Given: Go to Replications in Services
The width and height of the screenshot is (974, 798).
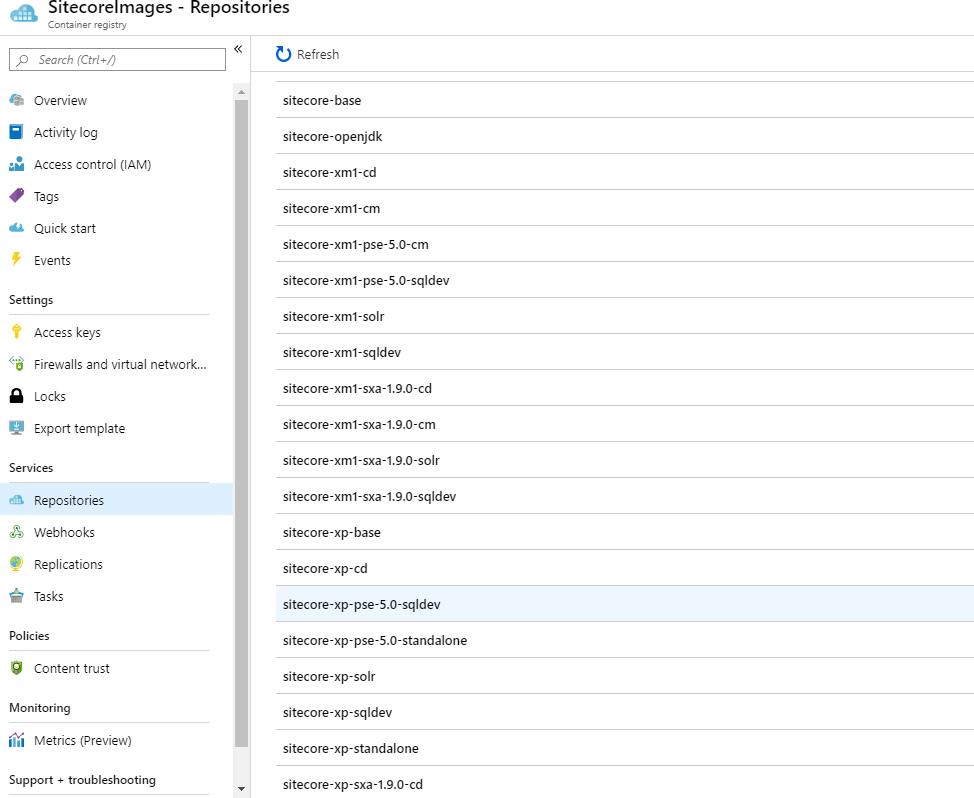Looking at the screenshot, I should [x=68, y=564].
